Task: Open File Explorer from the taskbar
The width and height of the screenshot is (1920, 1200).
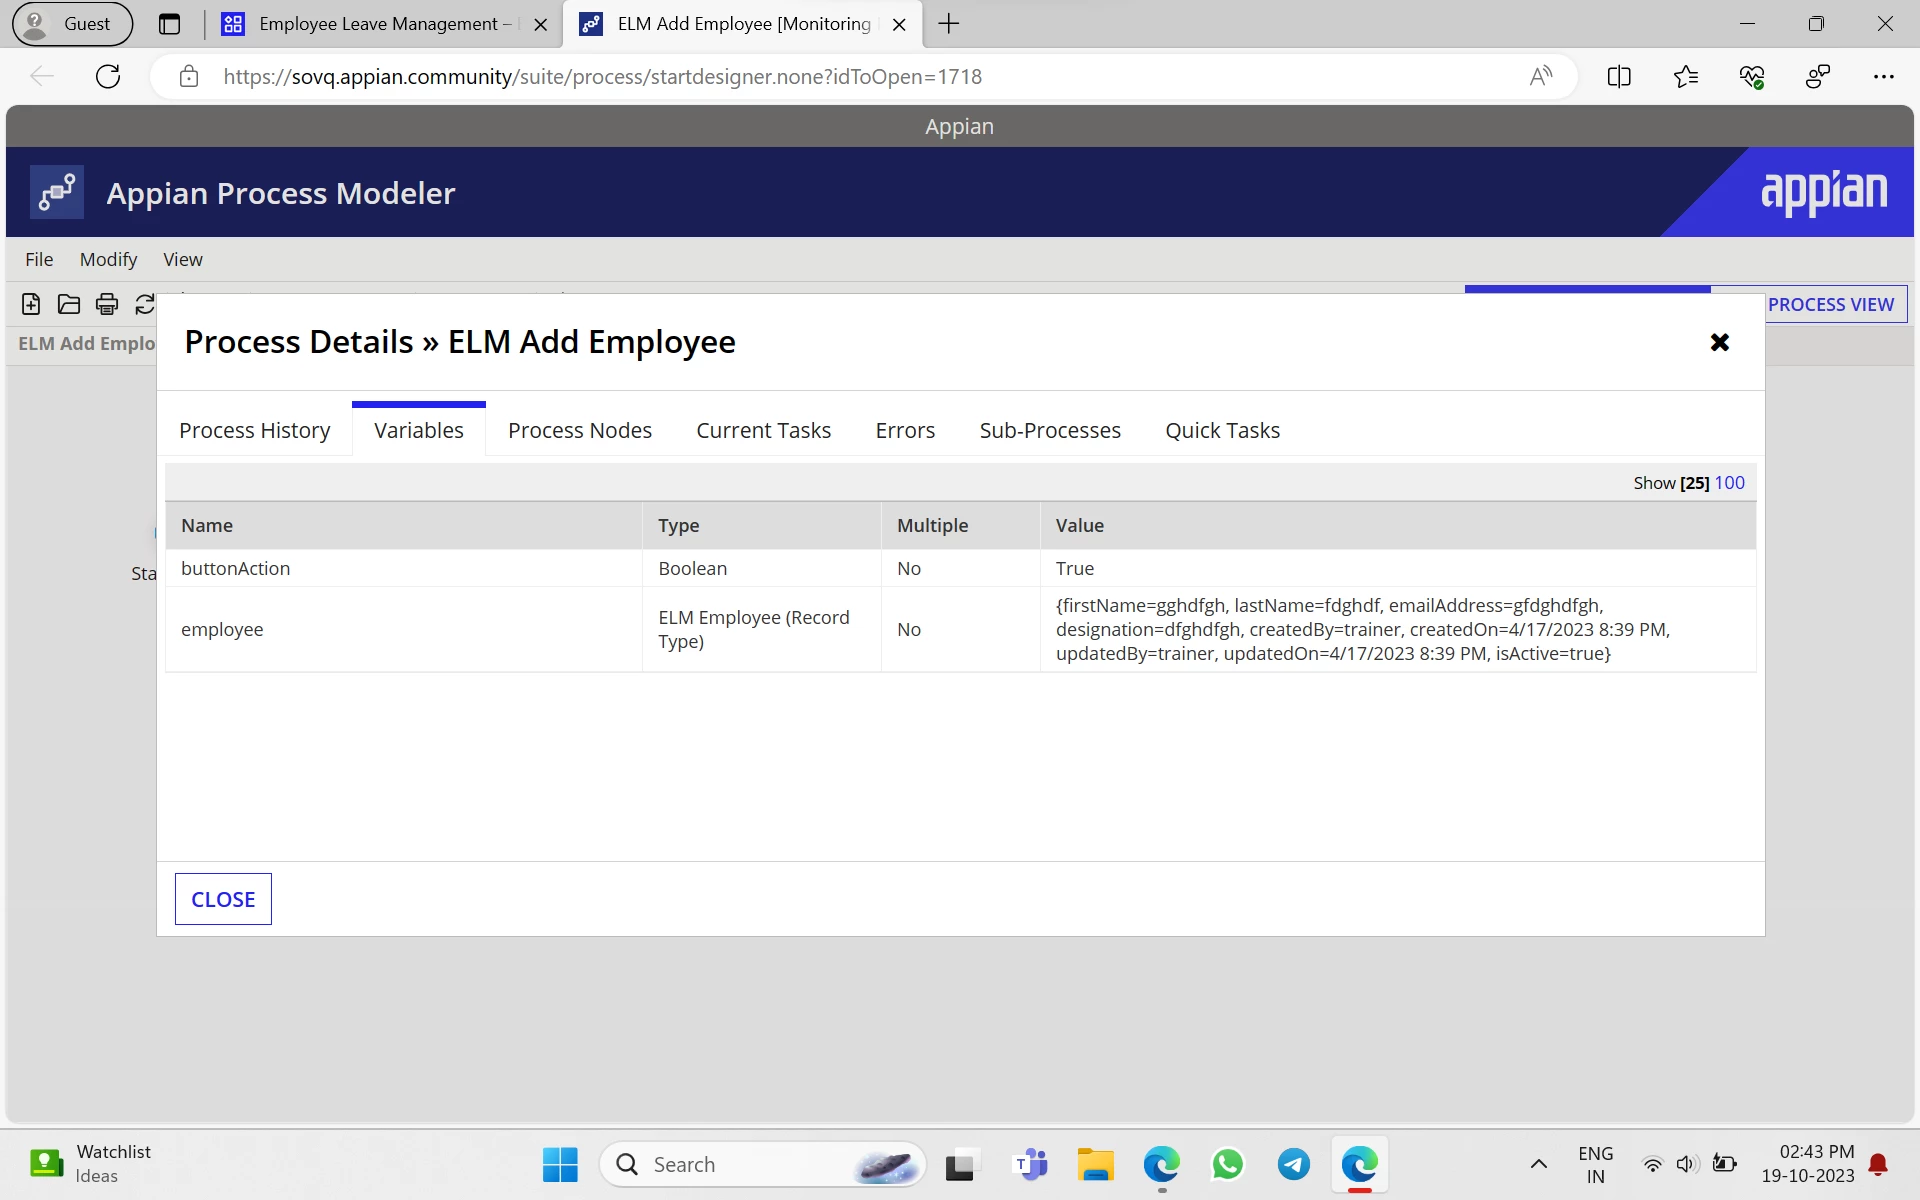Action: tap(1096, 1164)
